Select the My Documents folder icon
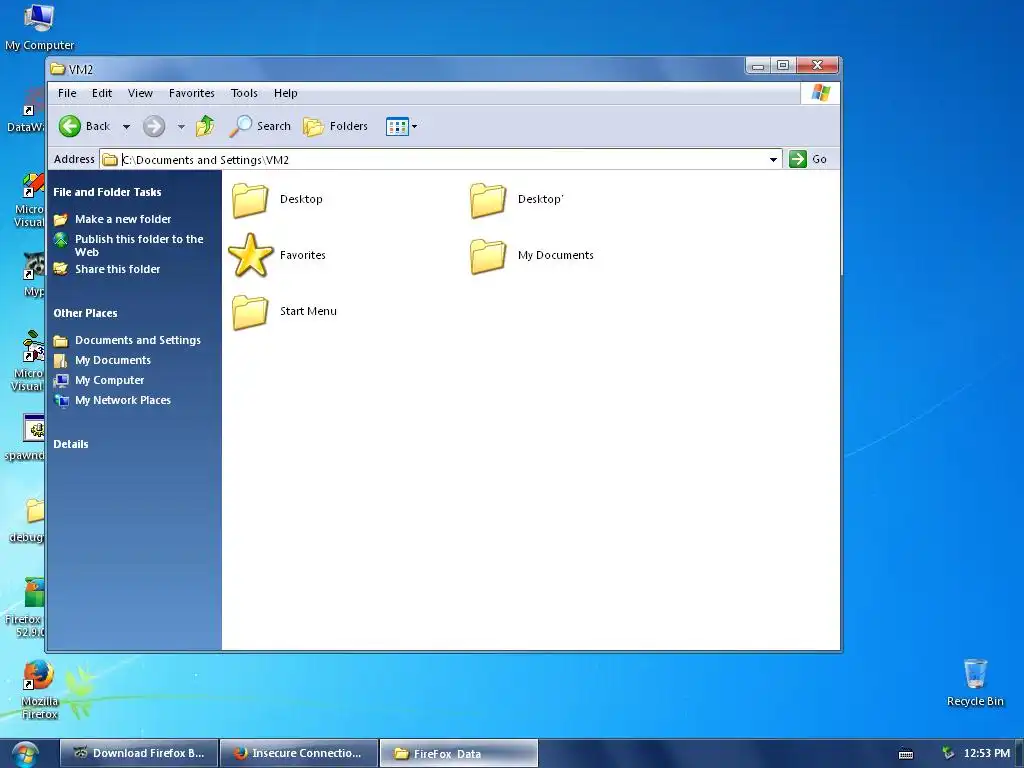 coord(488,255)
